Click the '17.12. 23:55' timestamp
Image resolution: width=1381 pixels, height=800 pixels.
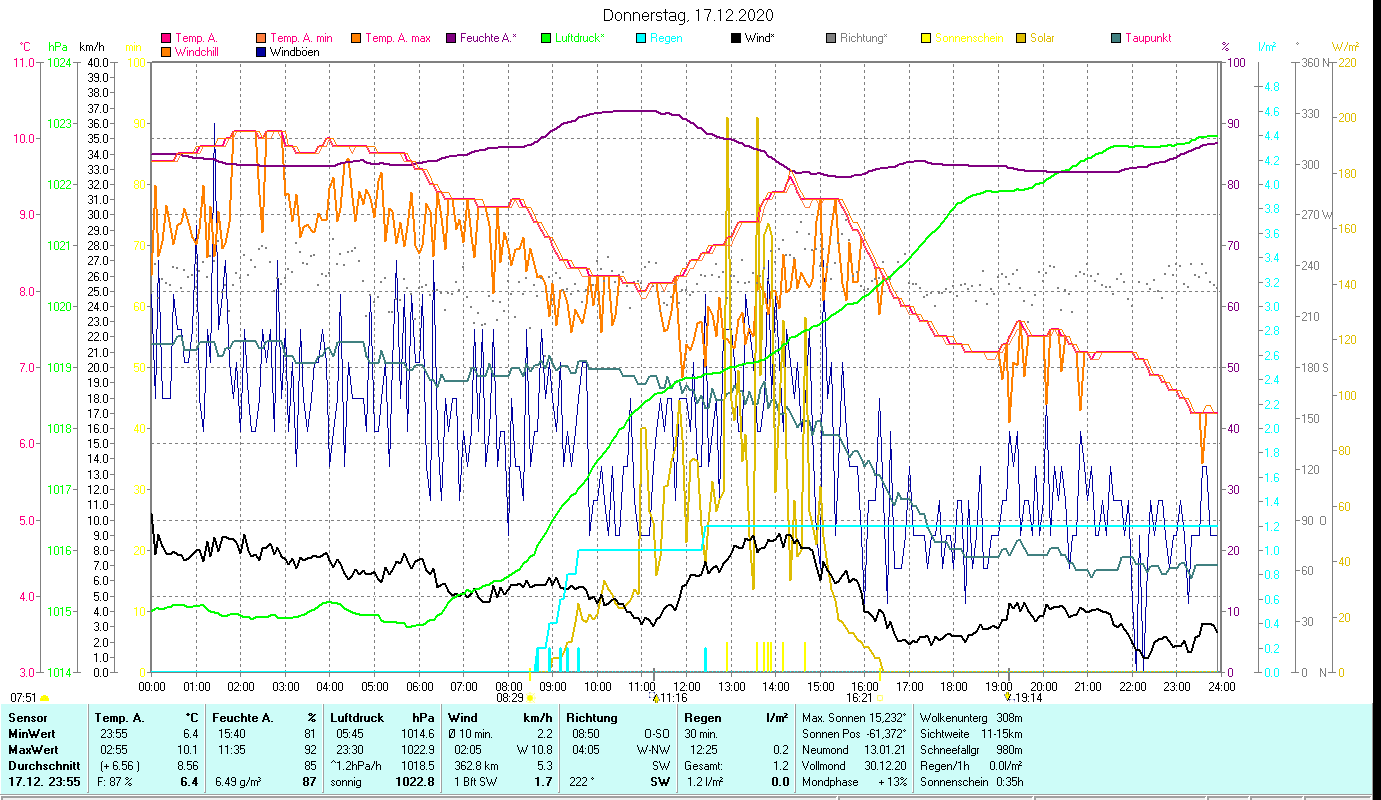coord(46,782)
